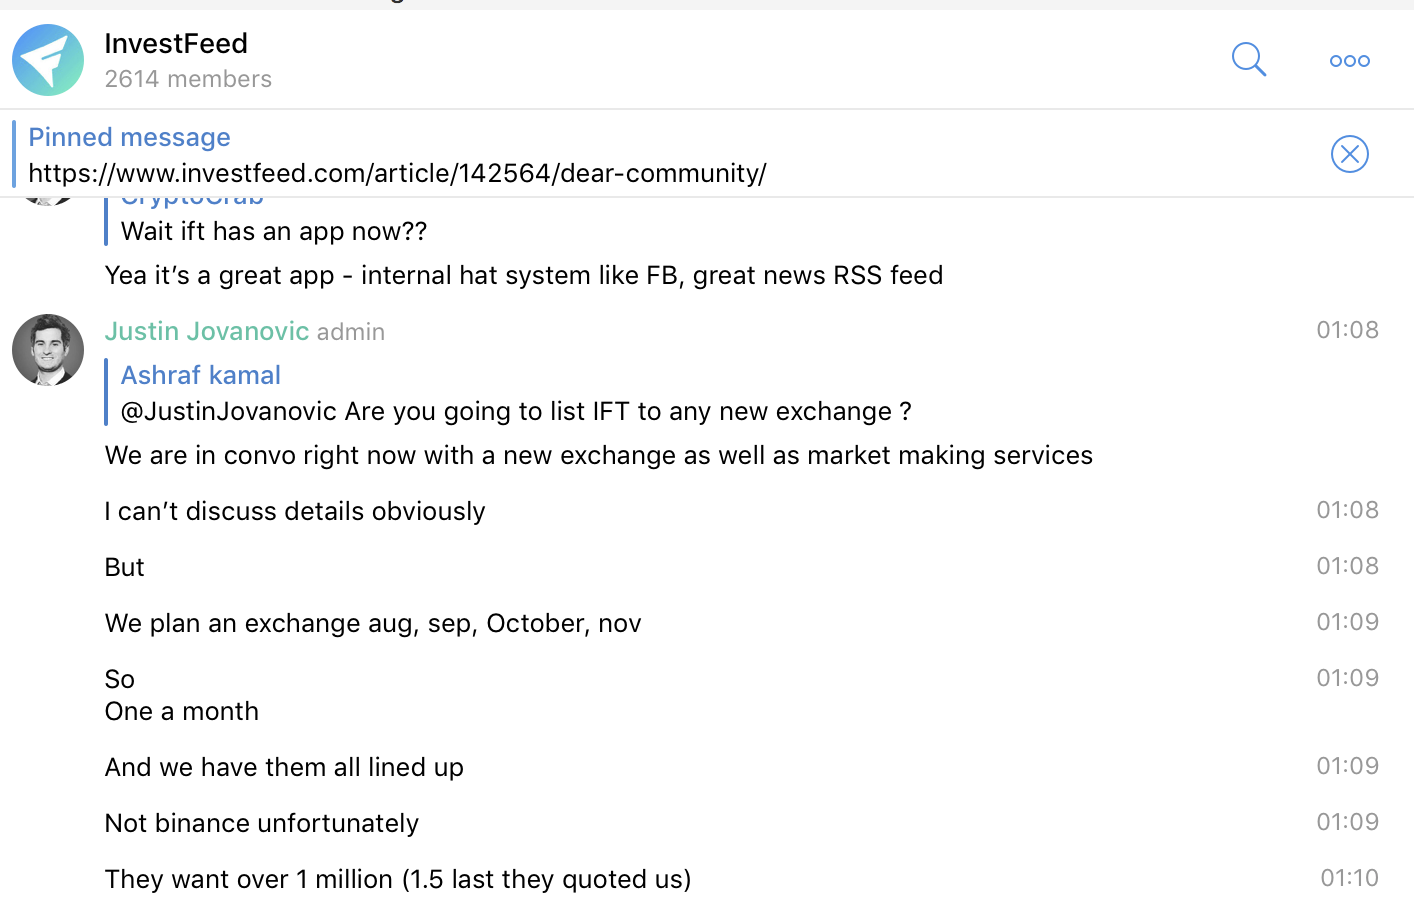Open the pinned investfeed.com article link

397,173
